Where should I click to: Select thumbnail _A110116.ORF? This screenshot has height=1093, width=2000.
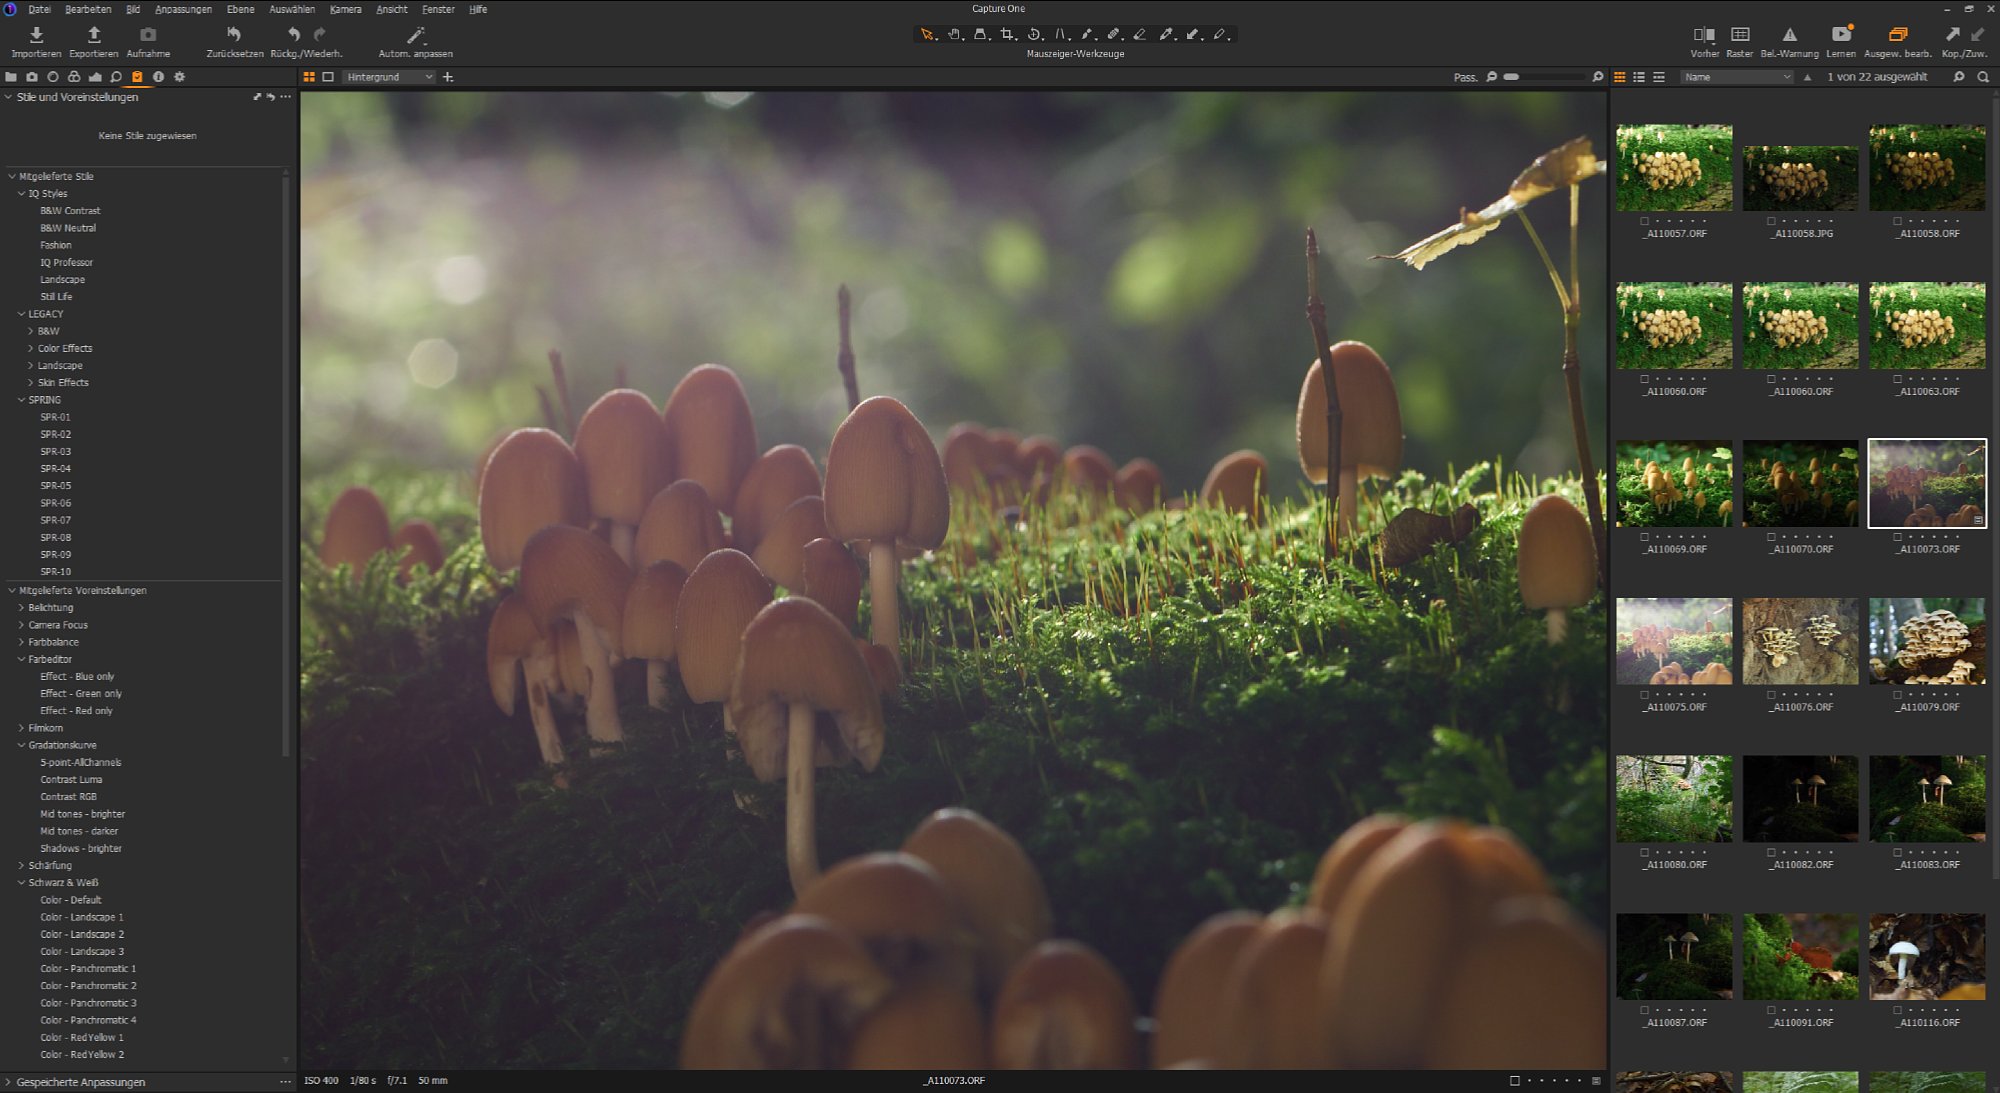click(1927, 957)
